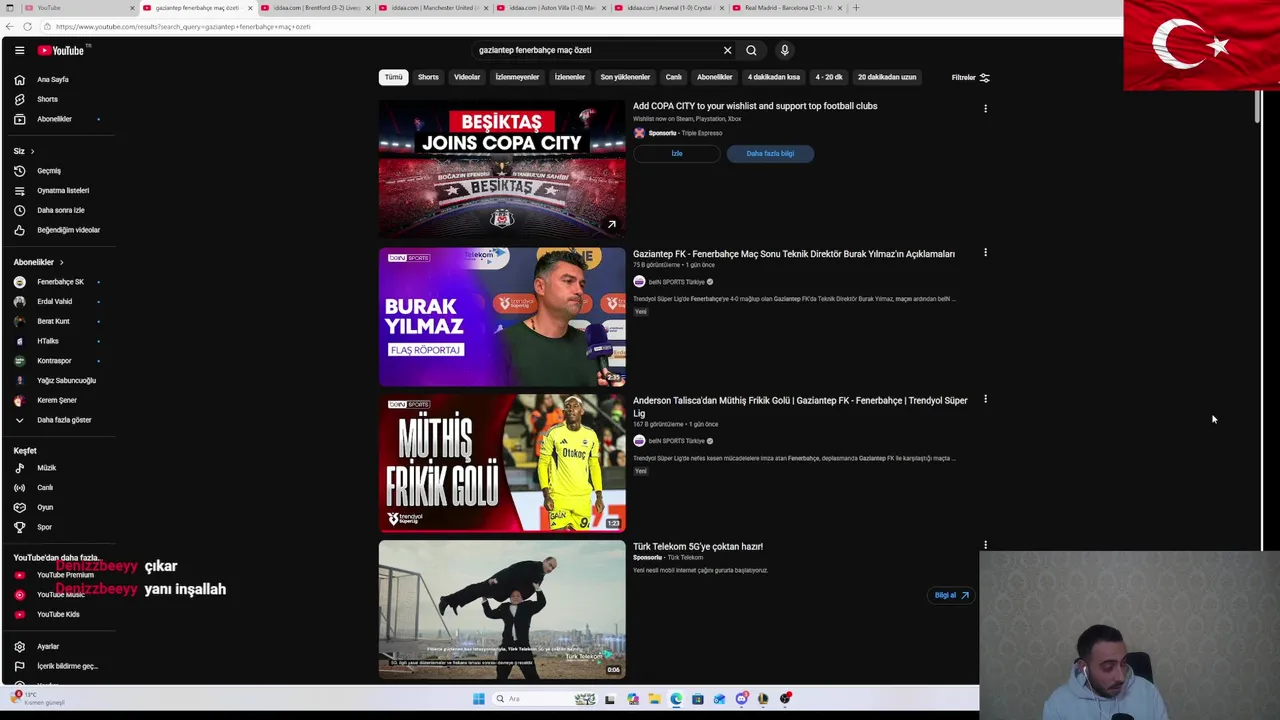Viewport: 1280px width, 720px height.
Task: Open Filtreler search filters
Action: pos(970,77)
